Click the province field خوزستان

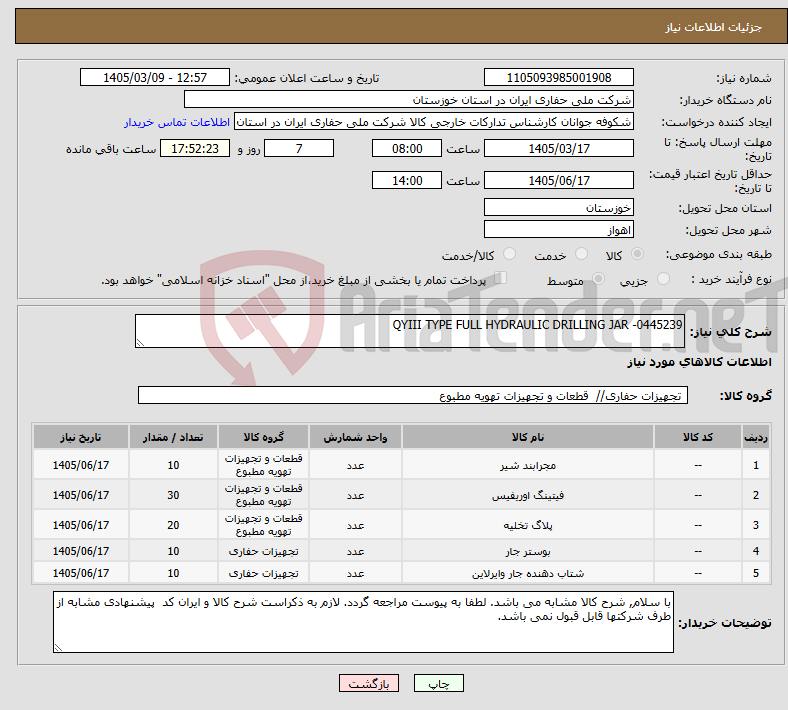tap(558, 208)
